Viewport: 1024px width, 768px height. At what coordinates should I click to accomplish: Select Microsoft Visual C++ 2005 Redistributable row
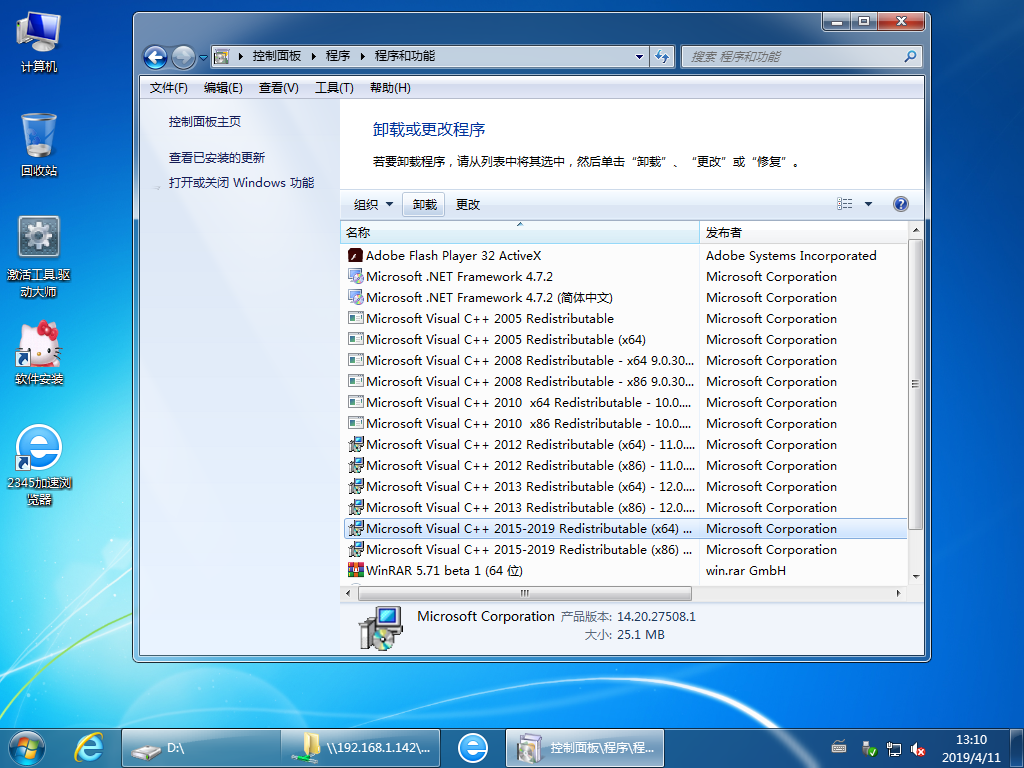point(625,318)
